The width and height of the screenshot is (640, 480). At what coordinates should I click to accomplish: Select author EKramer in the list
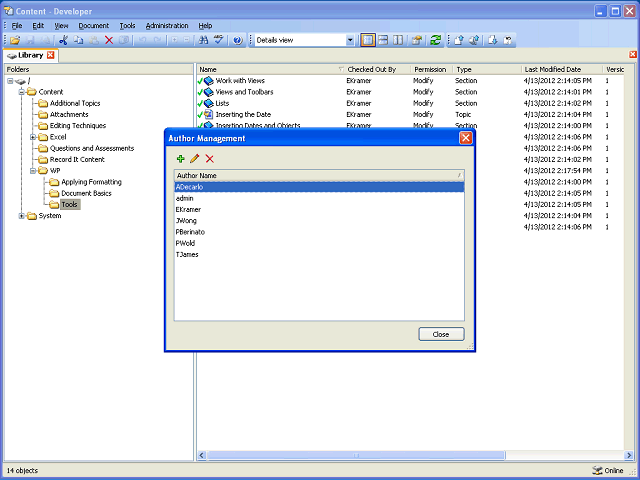319,209
